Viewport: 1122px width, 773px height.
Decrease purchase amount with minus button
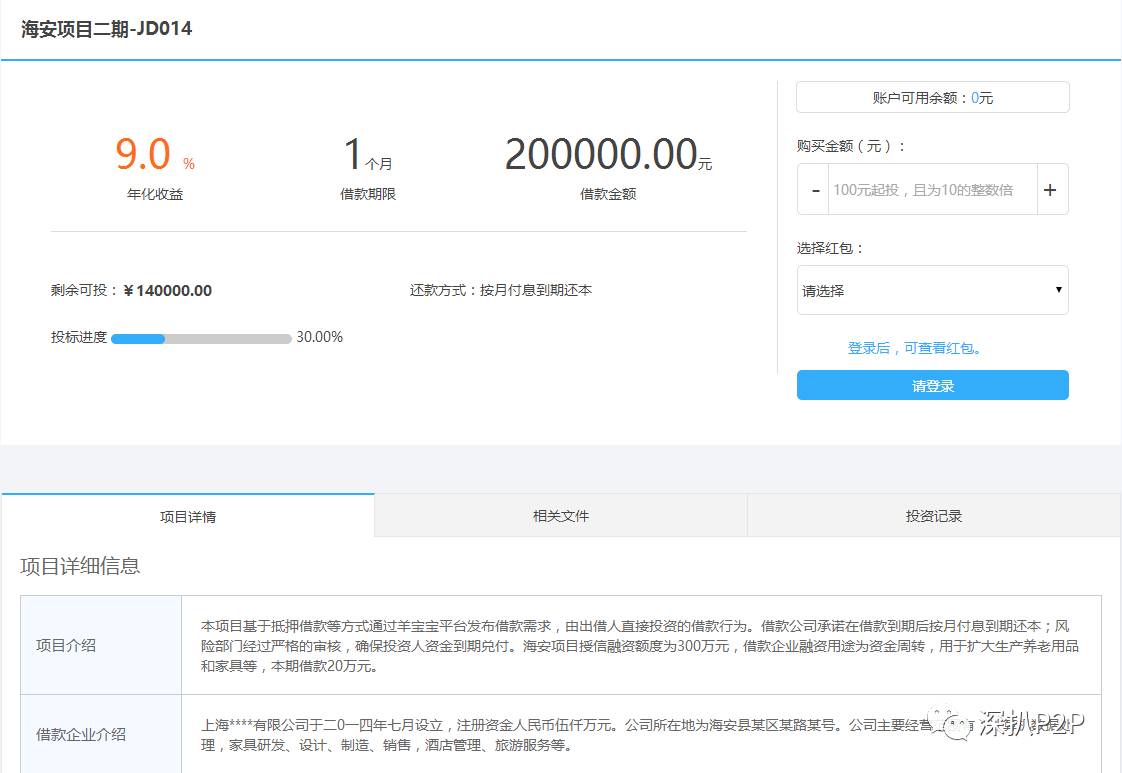point(814,190)
